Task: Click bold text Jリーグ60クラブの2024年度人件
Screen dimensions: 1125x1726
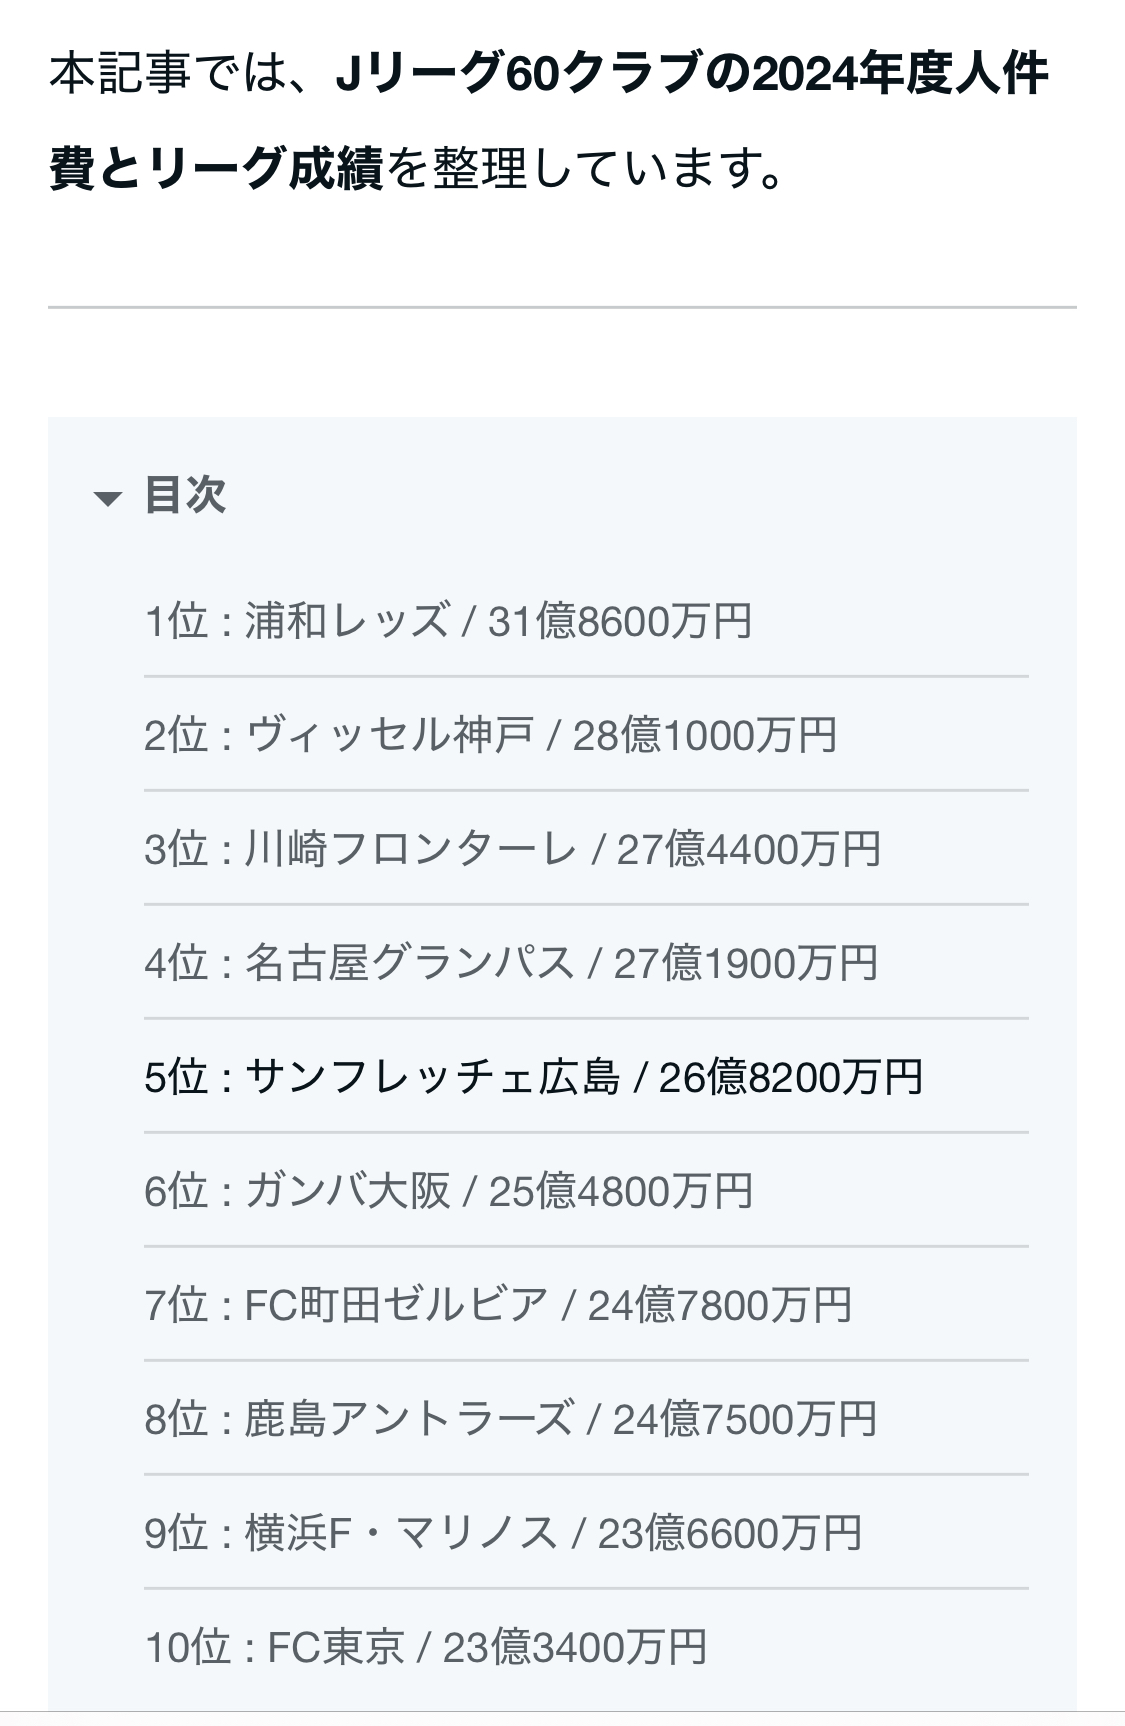Action: coord(692,75)
